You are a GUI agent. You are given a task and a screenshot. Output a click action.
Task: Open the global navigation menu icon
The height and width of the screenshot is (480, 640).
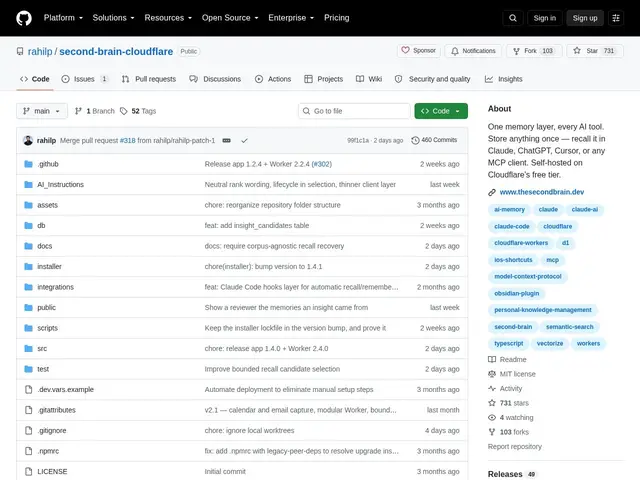click(x=616, y=18)
